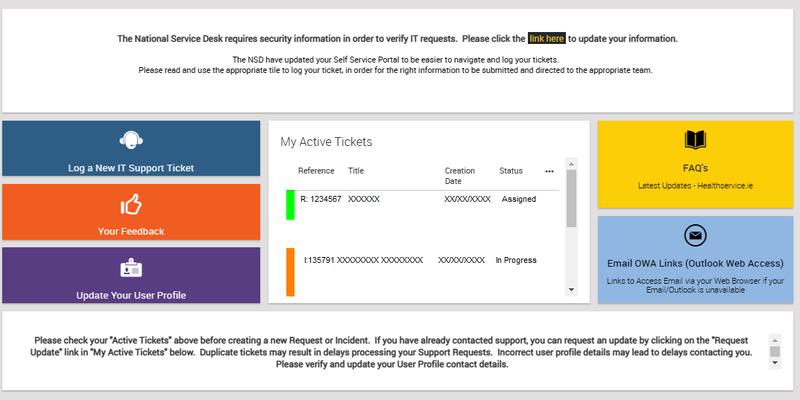Open the FAQ's tile
Viewport: 800px width, 400px height.
(695, 164)
